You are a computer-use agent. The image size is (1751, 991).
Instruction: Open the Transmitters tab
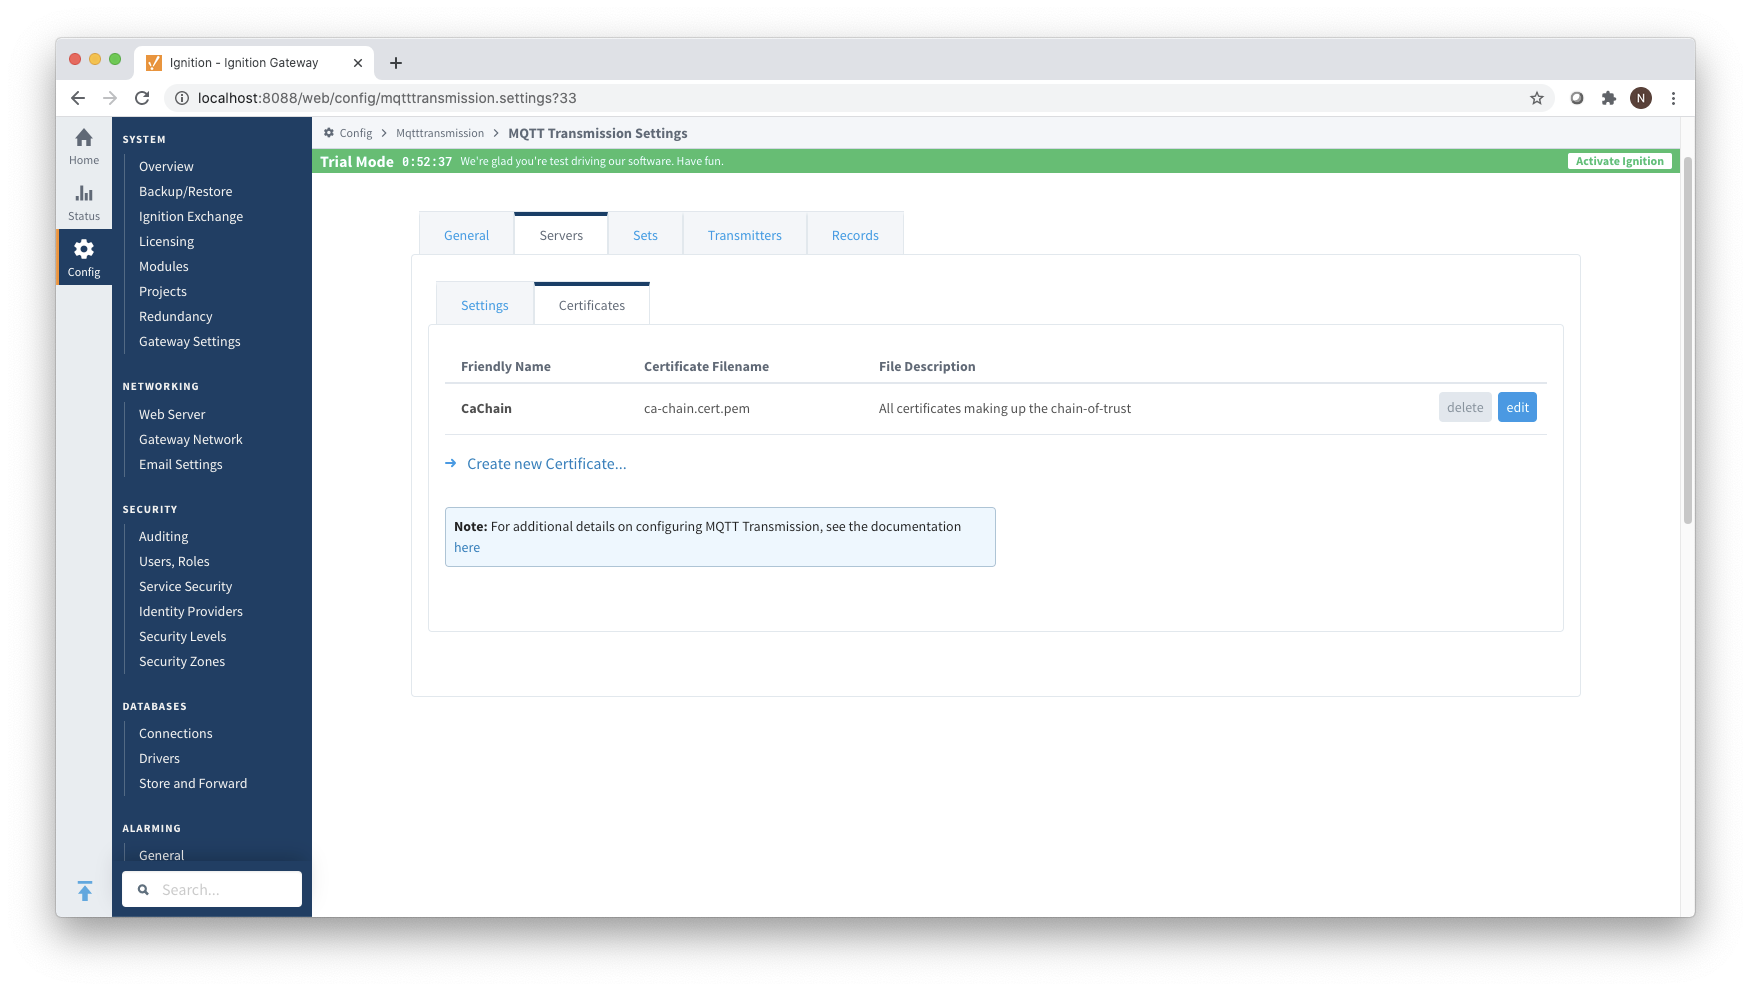click(x=745, y=235)
